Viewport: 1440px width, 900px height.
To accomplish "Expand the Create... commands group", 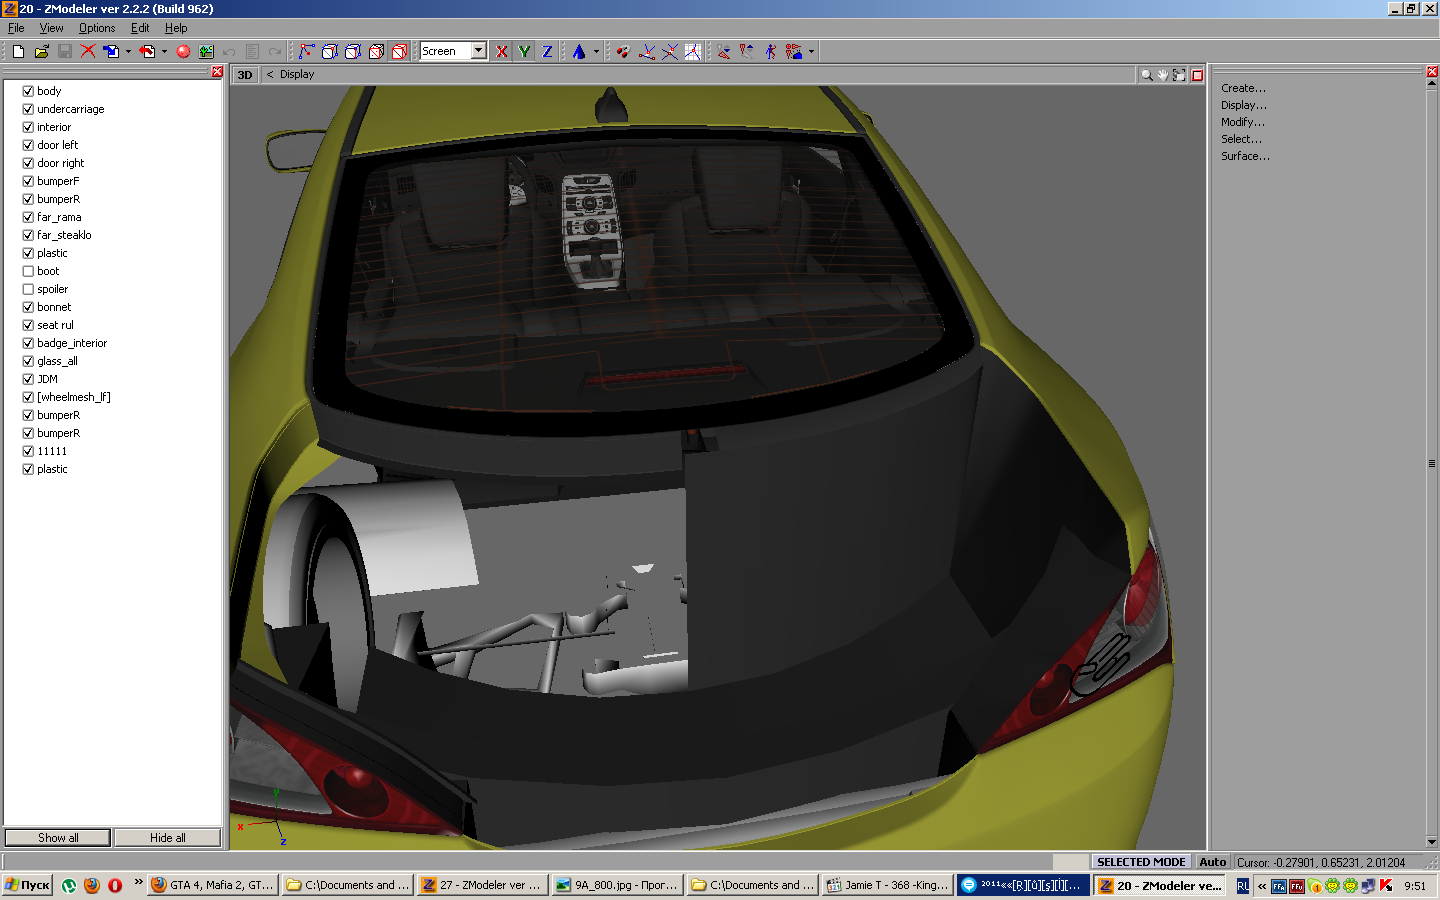I will (1243, 88).
